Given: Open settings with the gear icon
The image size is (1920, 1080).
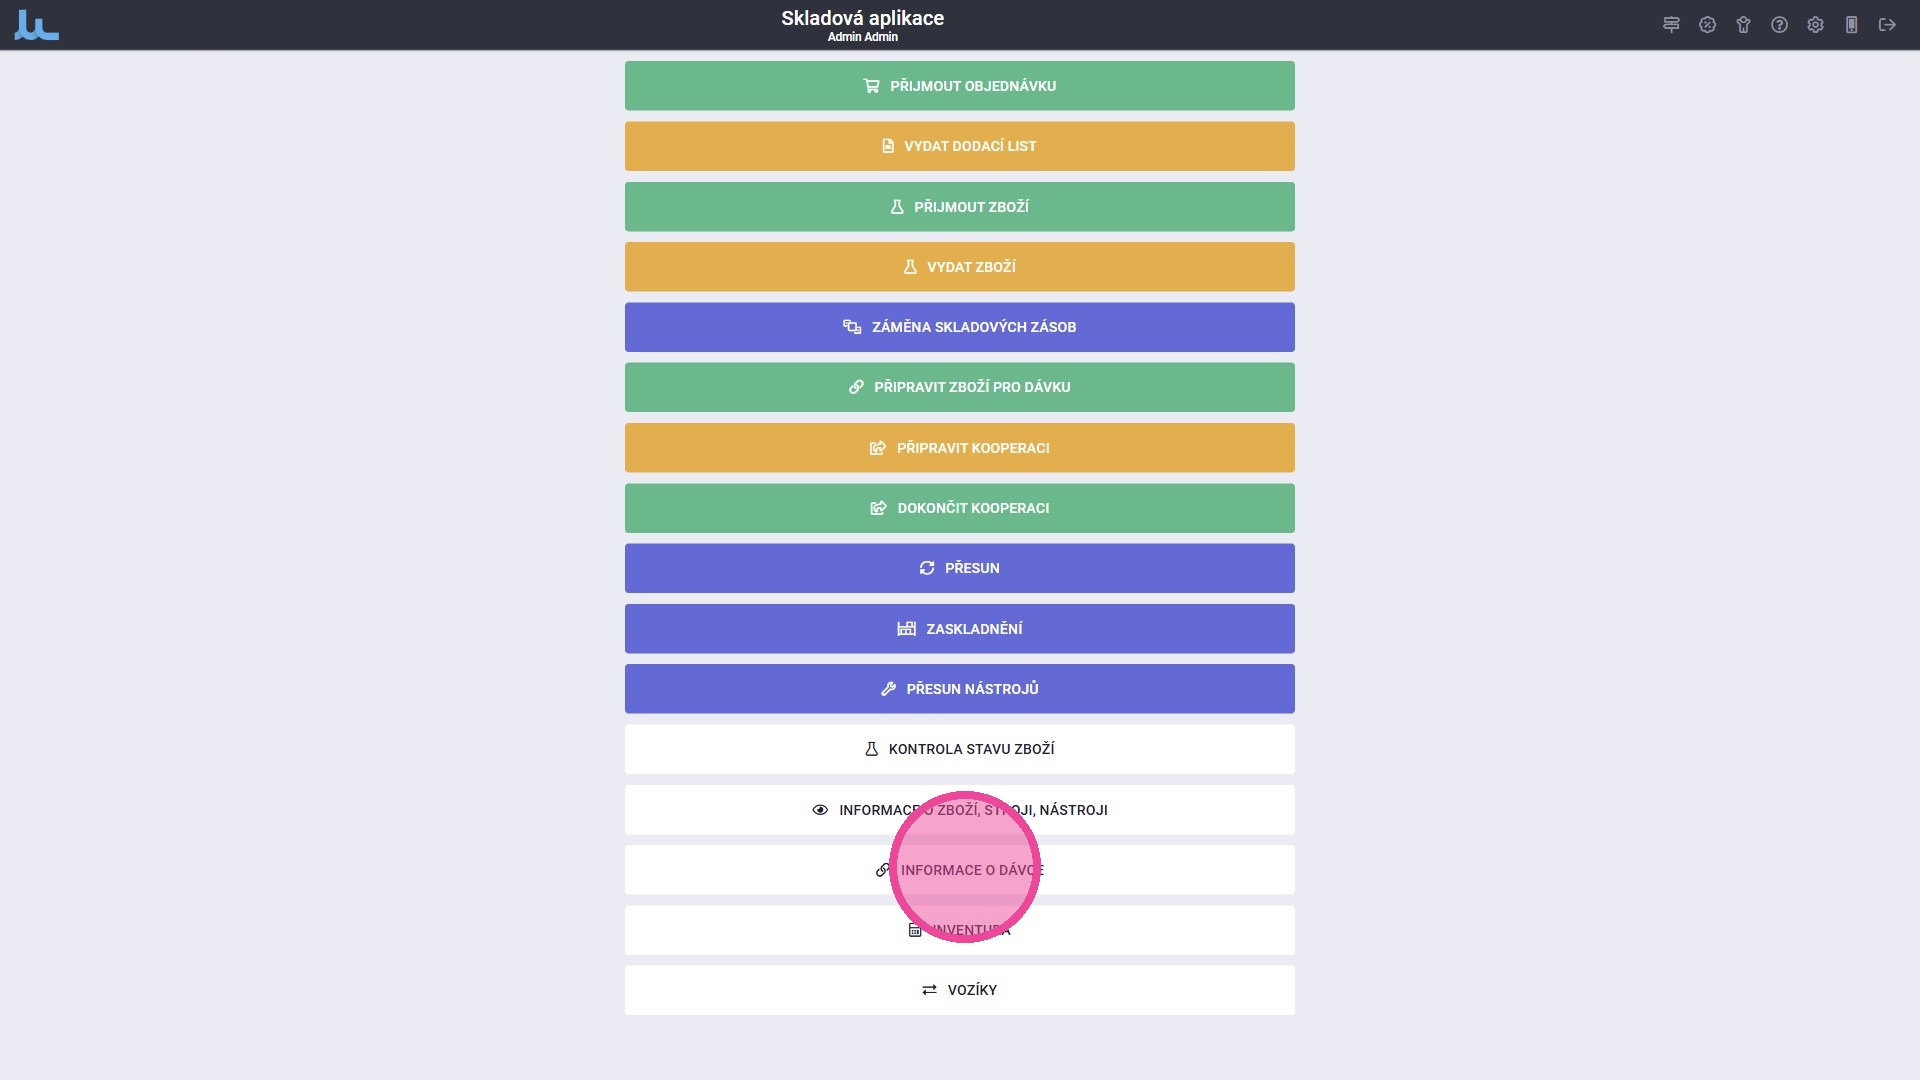Looking at the screenshot, I should coord(1815,25).
